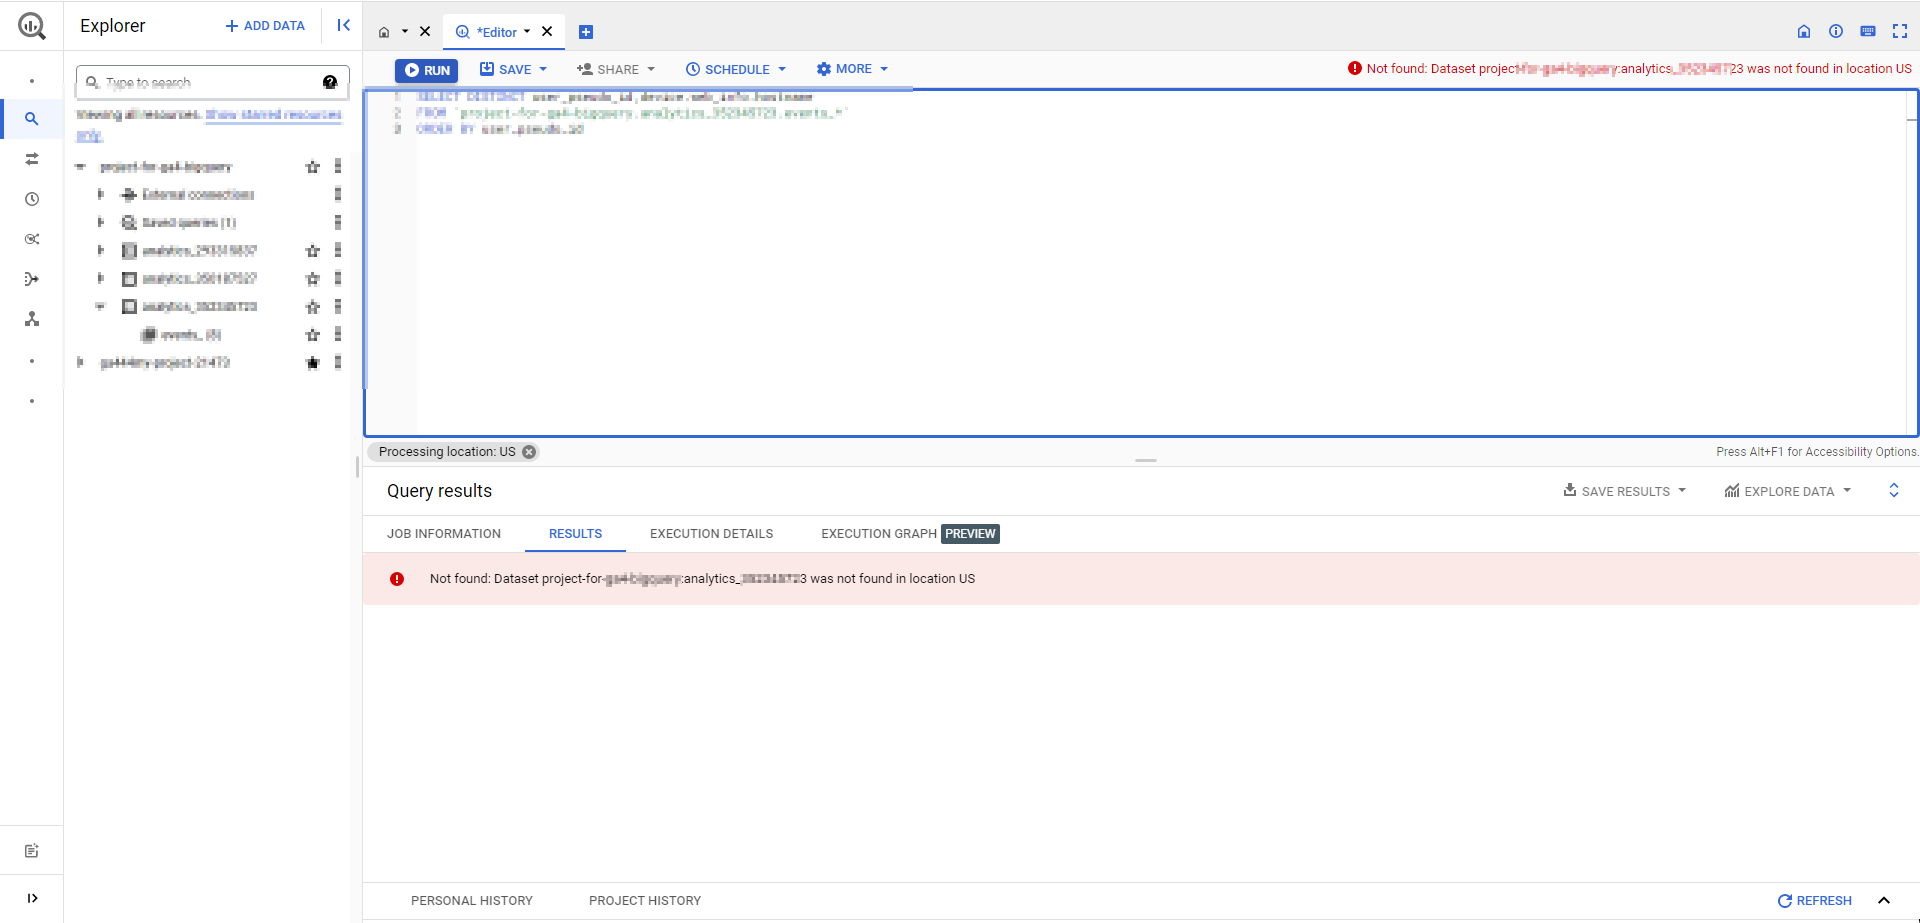
Task: Add a new query tab with plus icon
Action: pos(586,32)
